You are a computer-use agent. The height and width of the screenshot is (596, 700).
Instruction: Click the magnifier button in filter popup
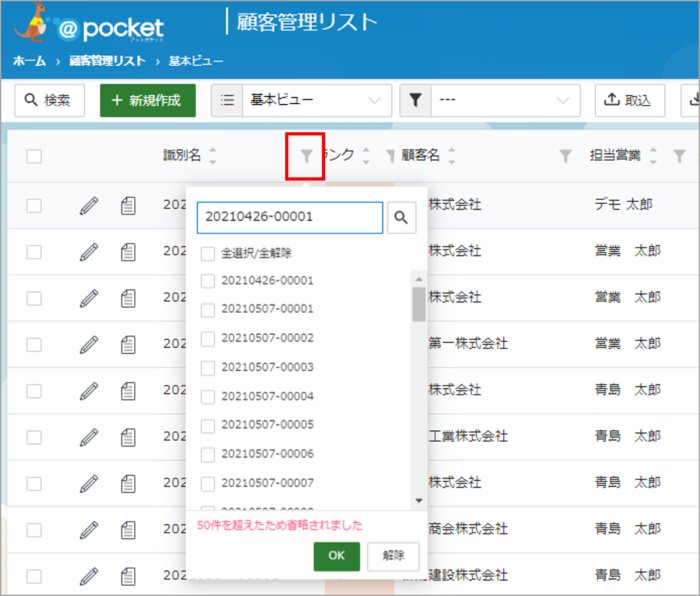(401, 217)
